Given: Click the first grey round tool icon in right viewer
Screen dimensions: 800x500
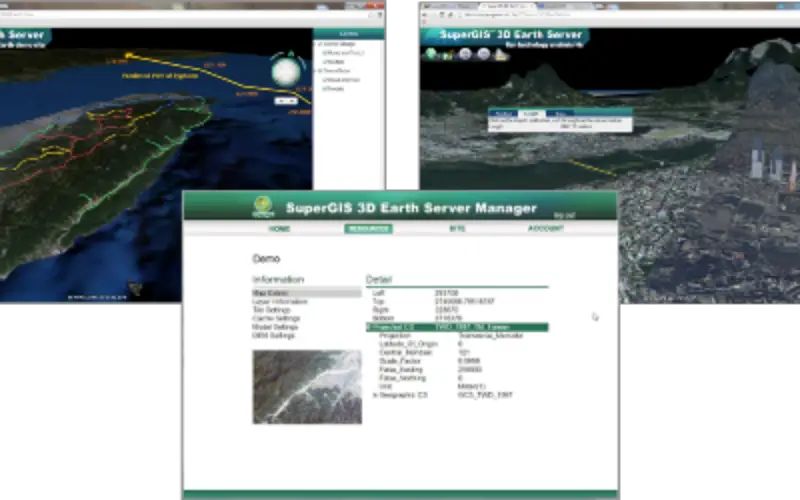Looking at the screenshot, I should [465, 54].
